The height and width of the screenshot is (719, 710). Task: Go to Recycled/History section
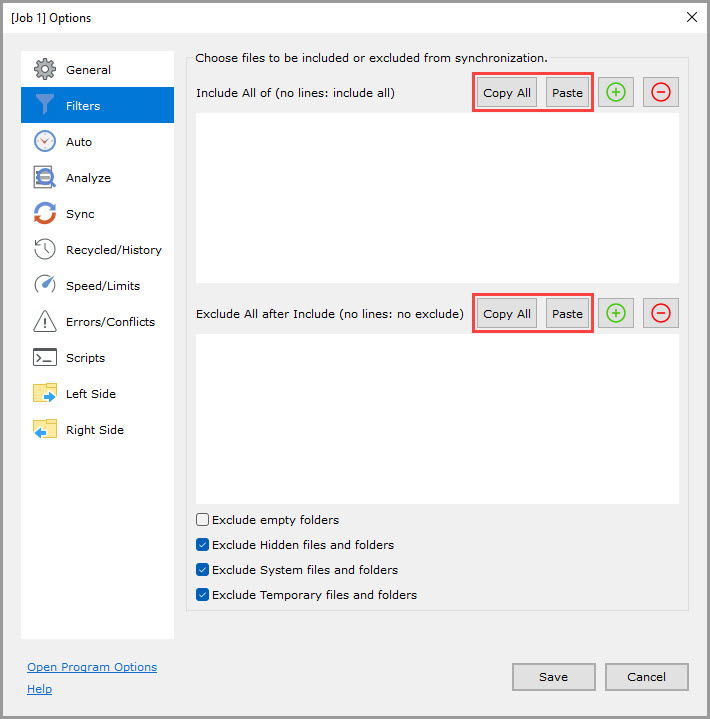[x=113, y=250]
